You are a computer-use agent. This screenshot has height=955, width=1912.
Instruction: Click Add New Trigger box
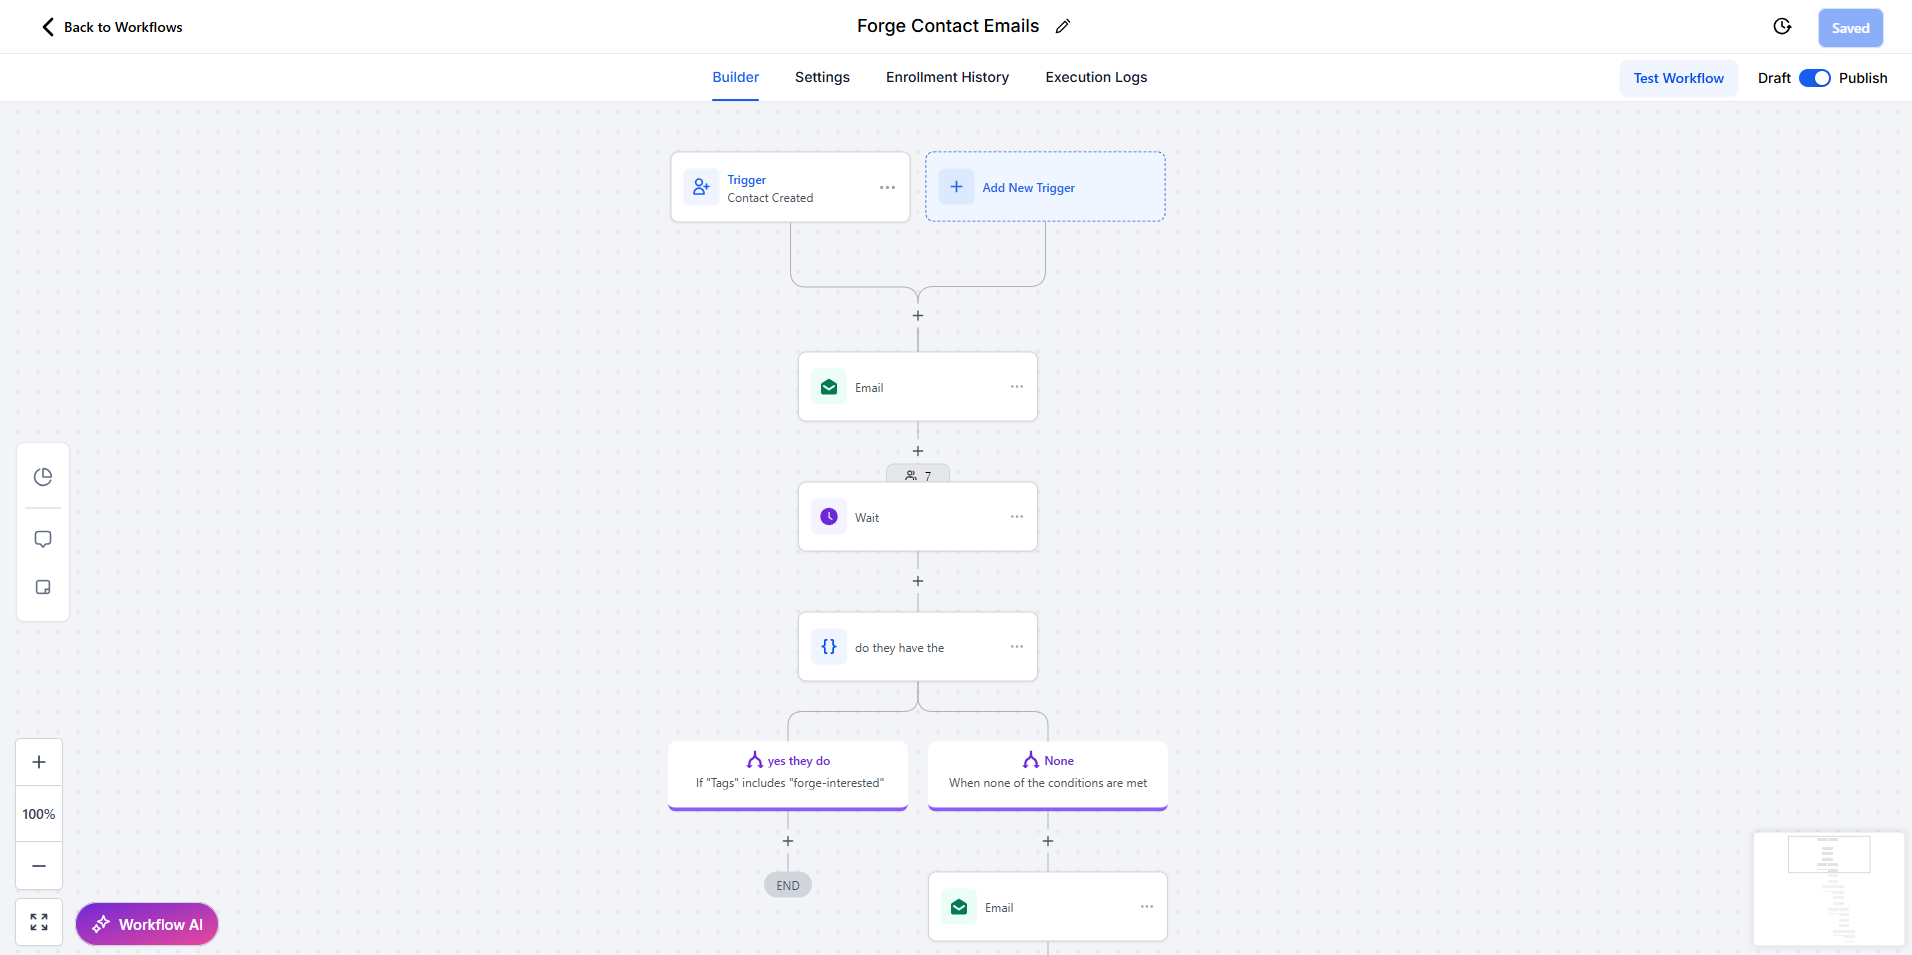pos(1045,187)
